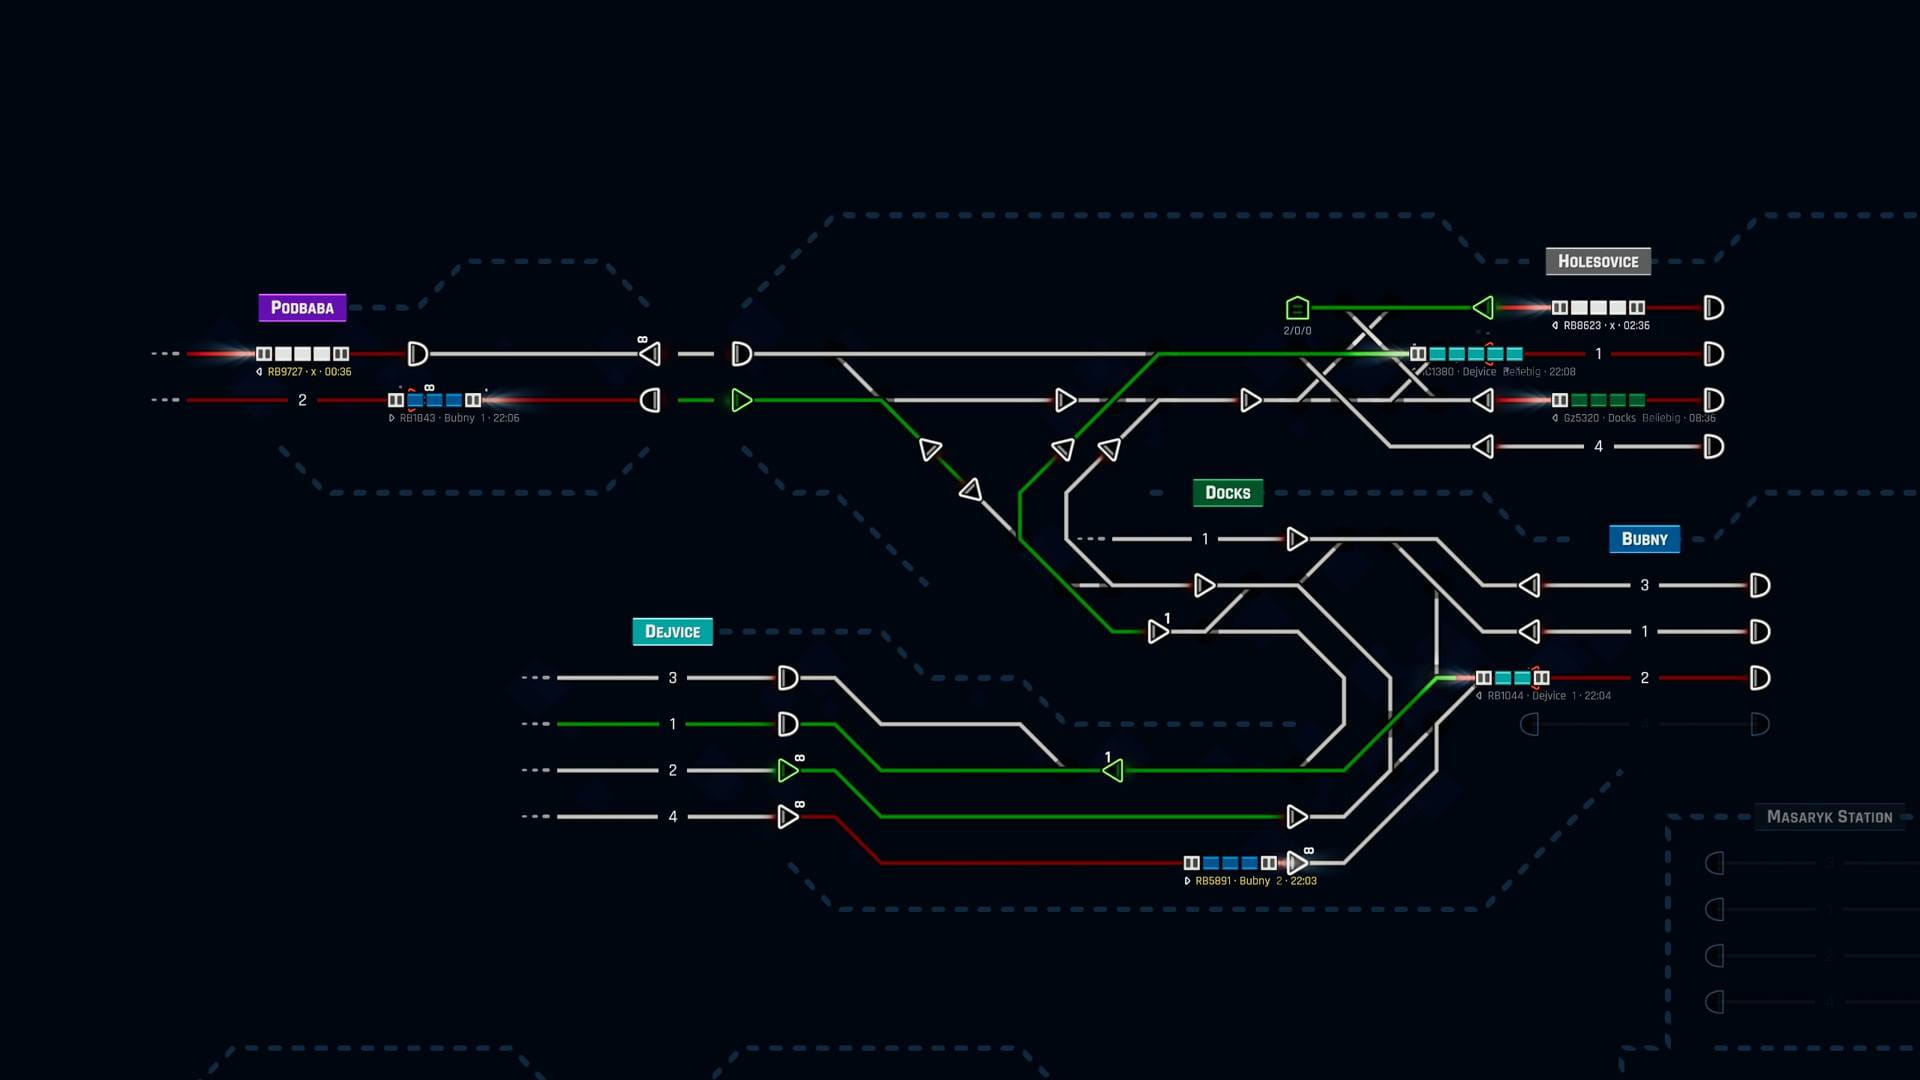1920x1080 pixels.
Task: Click the green left-facing signal marked 1
Action: click(x=1112, y=770)
